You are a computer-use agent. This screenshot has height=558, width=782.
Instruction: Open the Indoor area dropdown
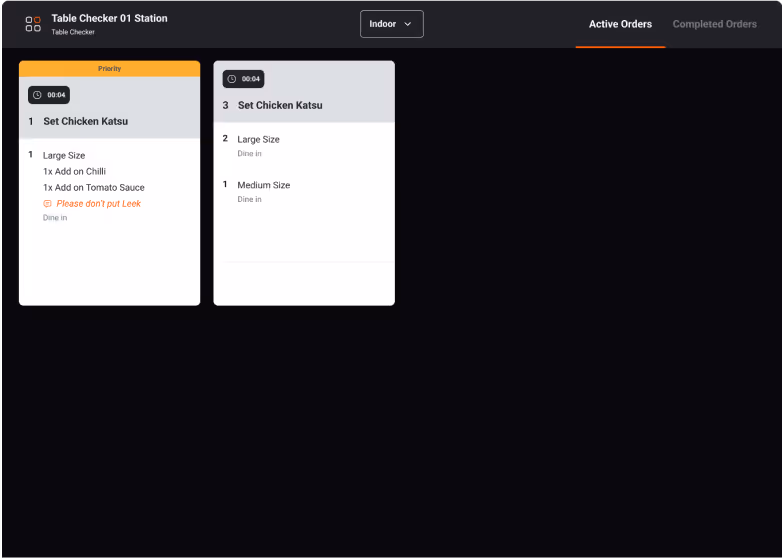[x=391, y=24]
